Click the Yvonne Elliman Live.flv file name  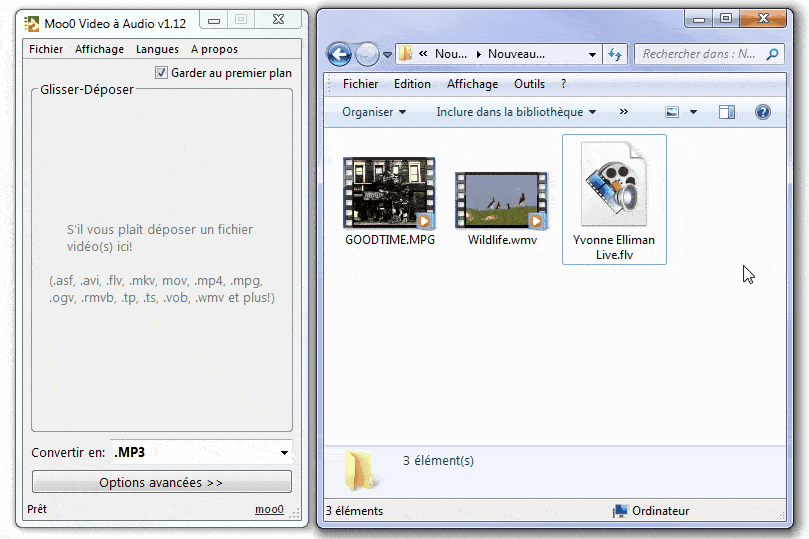click(x=614, y=247)
